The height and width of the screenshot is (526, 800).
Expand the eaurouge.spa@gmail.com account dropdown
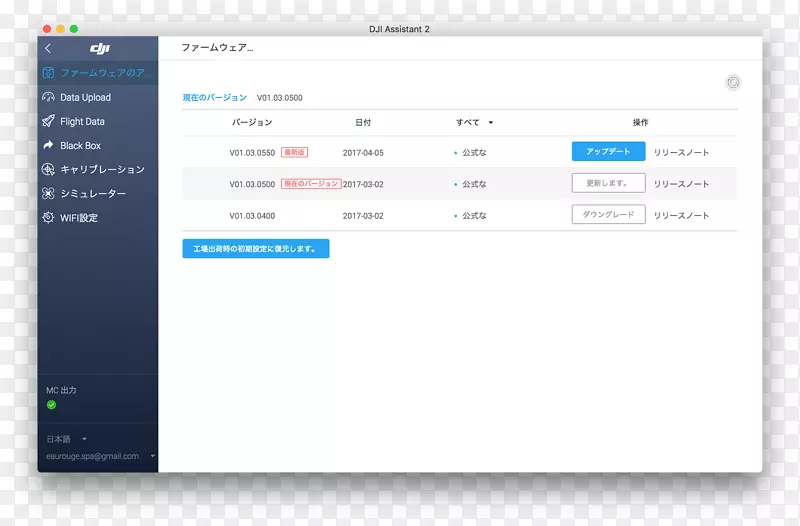click(153, 456)
